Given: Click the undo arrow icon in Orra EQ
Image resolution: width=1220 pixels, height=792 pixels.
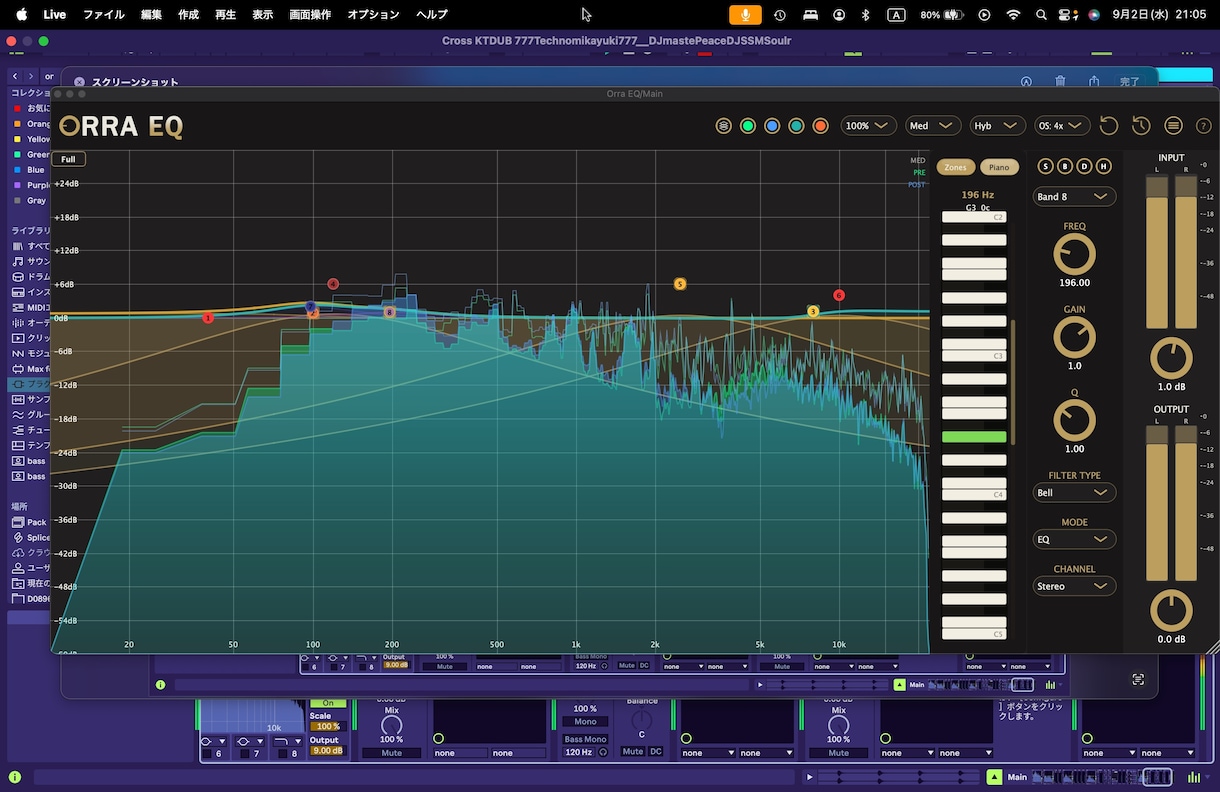Looking at the screenshot, I should 1108,126.
